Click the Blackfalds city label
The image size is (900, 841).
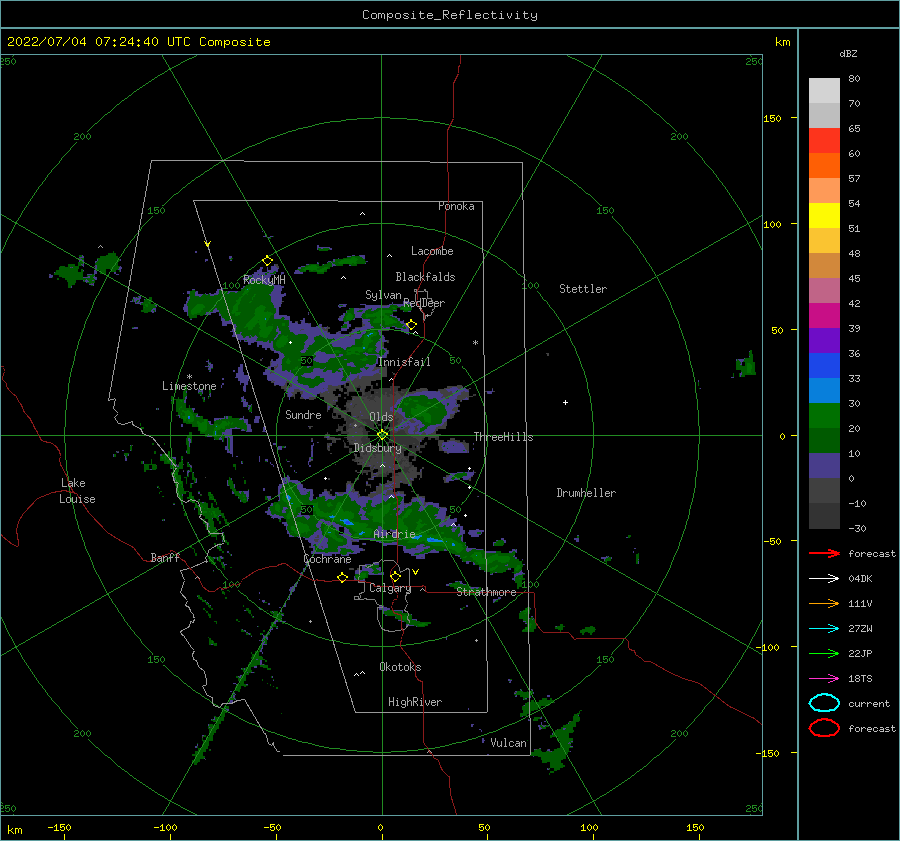coord(425,277)
